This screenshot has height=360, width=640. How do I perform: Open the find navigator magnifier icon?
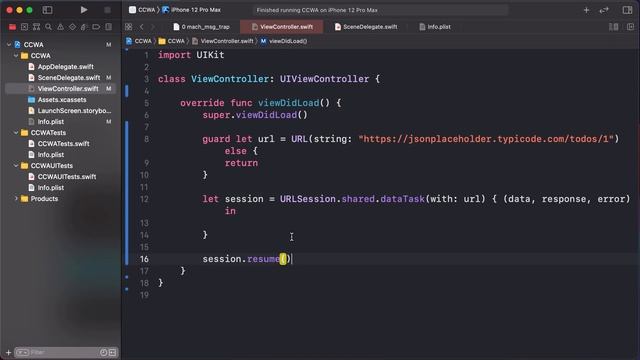tap(49, 27)
